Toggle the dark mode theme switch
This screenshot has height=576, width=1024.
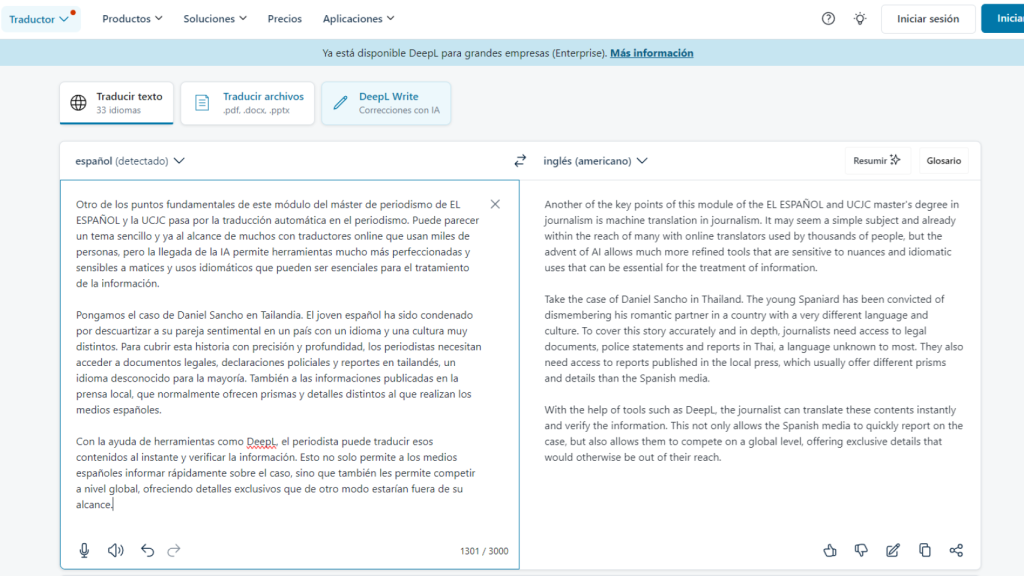(x=859, y=18)
